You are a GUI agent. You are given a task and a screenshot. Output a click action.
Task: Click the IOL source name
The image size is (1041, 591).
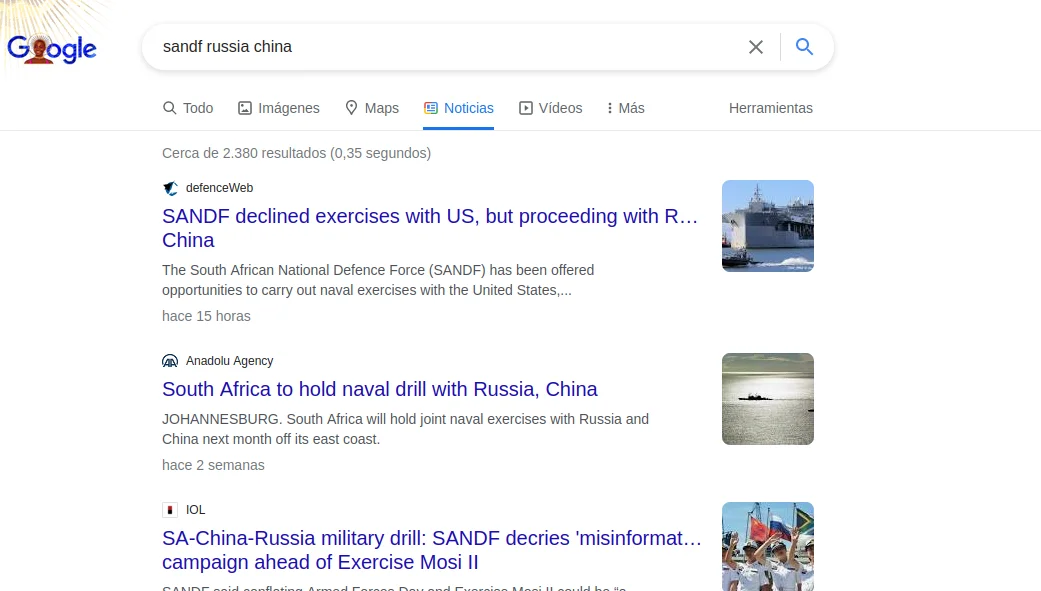195,510
